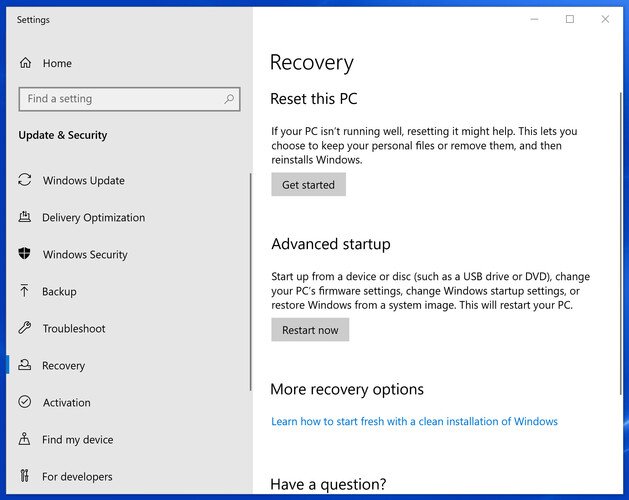
Task: Open the Activation page
Action: pyautogui.click(x=67, y=402)
